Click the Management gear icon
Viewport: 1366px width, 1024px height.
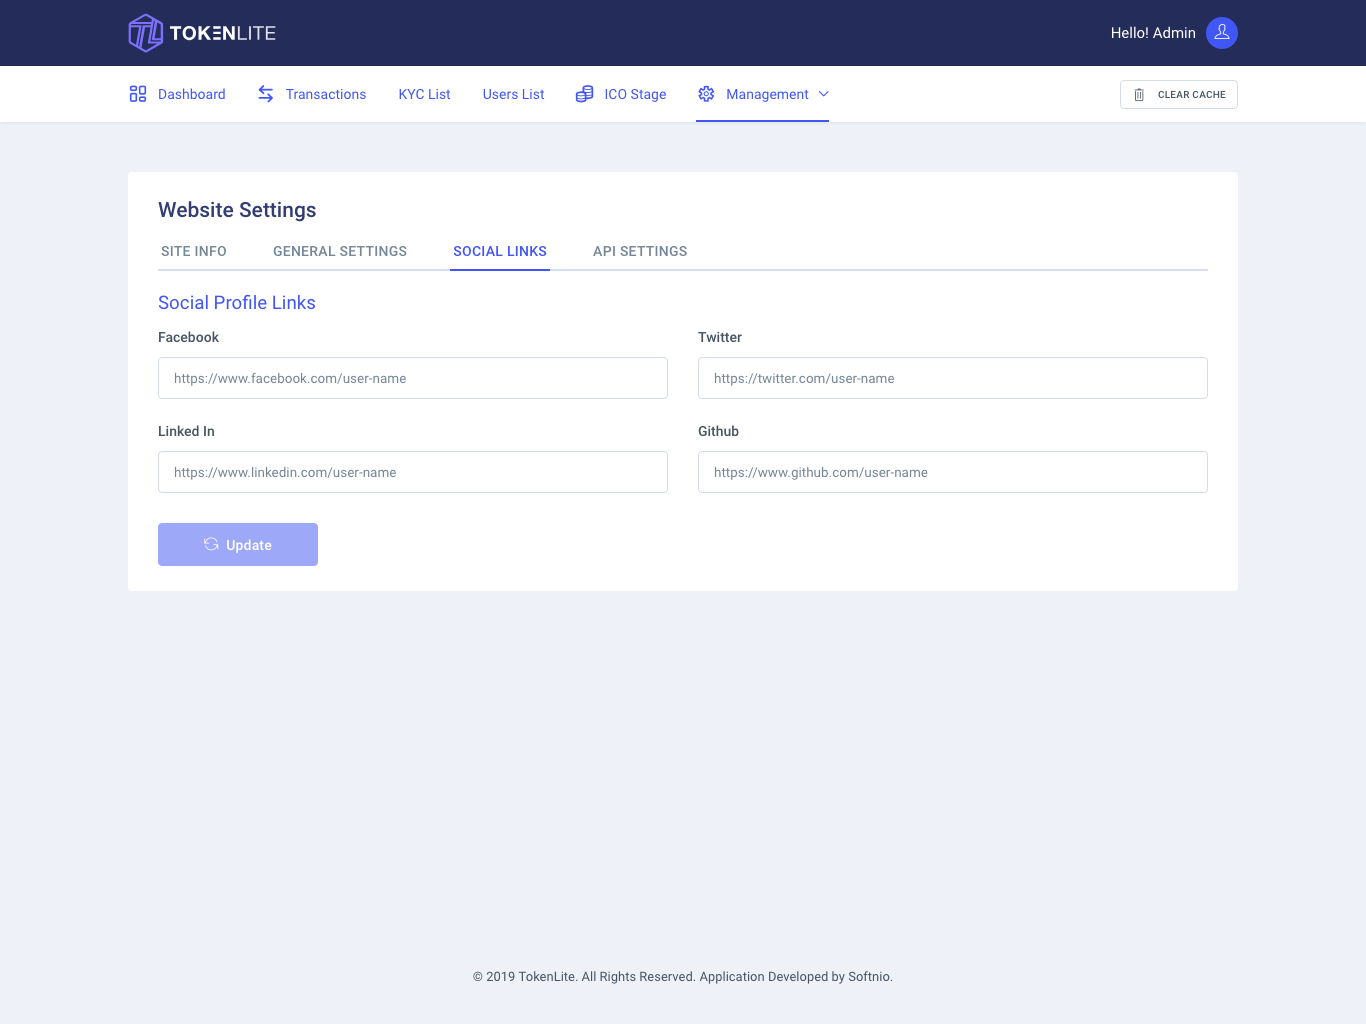point(706,93)
